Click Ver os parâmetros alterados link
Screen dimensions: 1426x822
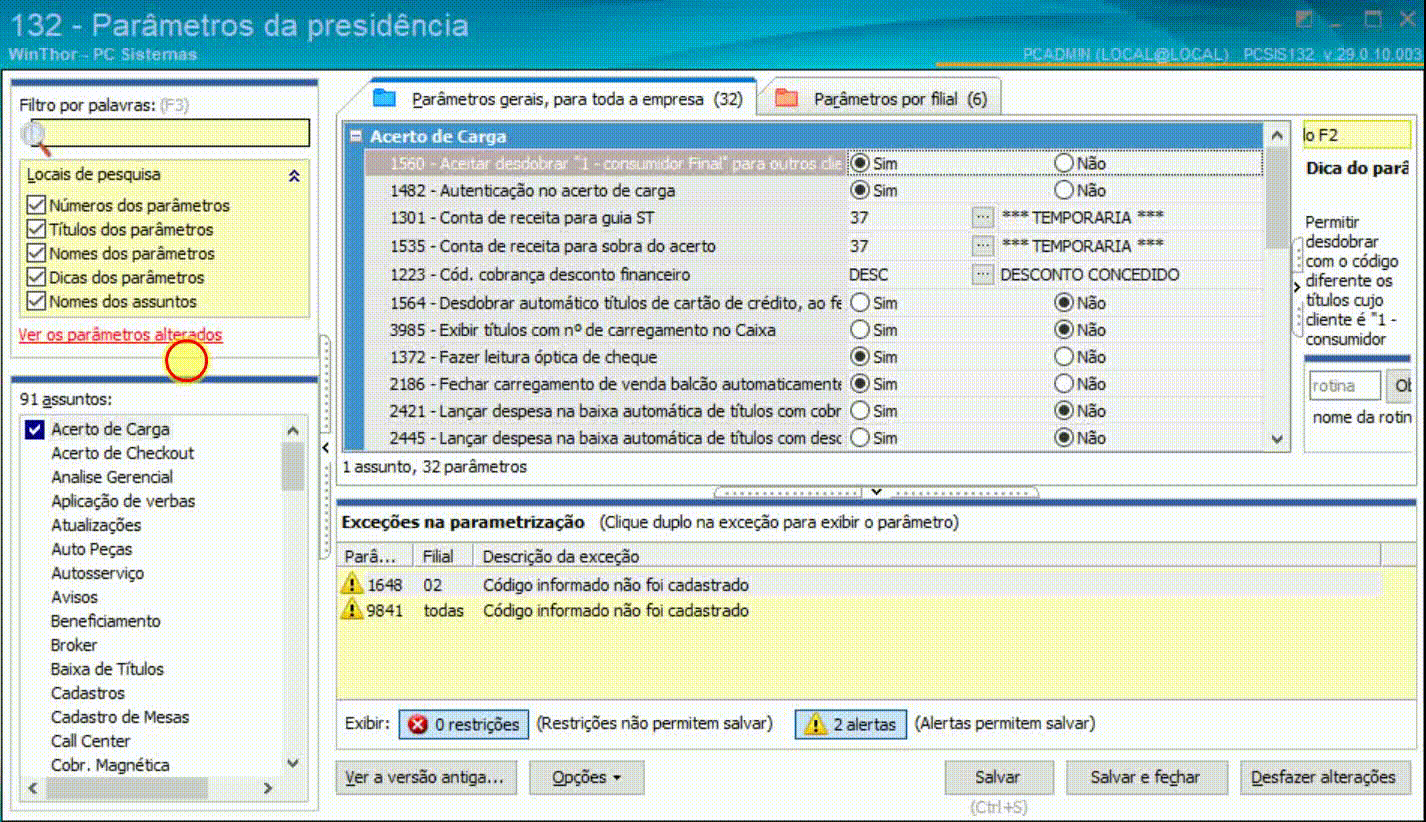(120, 335)
